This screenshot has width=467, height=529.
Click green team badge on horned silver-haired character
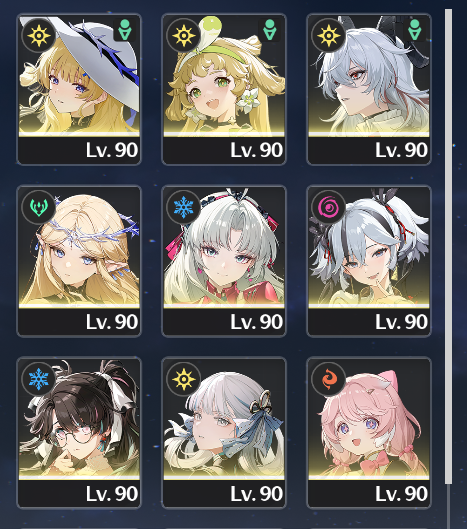point(414,30)
